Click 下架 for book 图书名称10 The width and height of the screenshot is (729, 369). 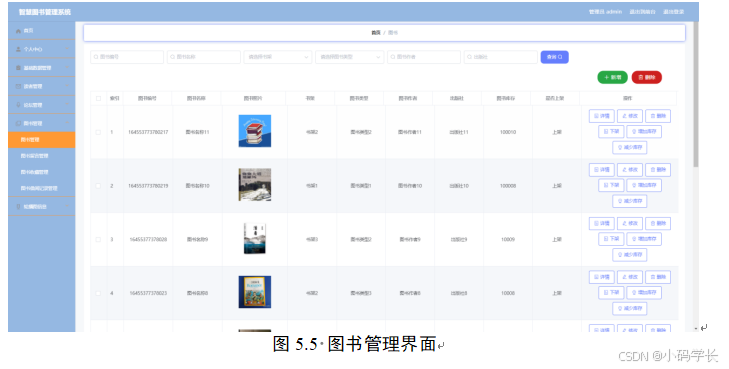click(611, 185)
